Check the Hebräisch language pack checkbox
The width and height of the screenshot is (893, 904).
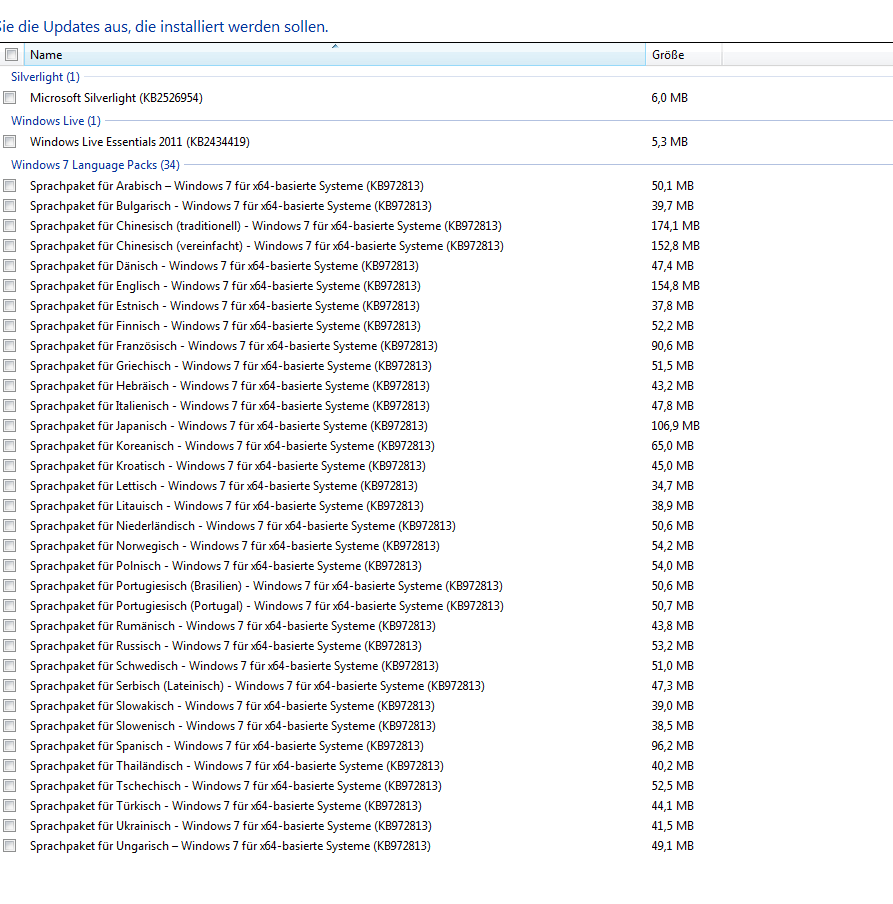click(9, 386)
